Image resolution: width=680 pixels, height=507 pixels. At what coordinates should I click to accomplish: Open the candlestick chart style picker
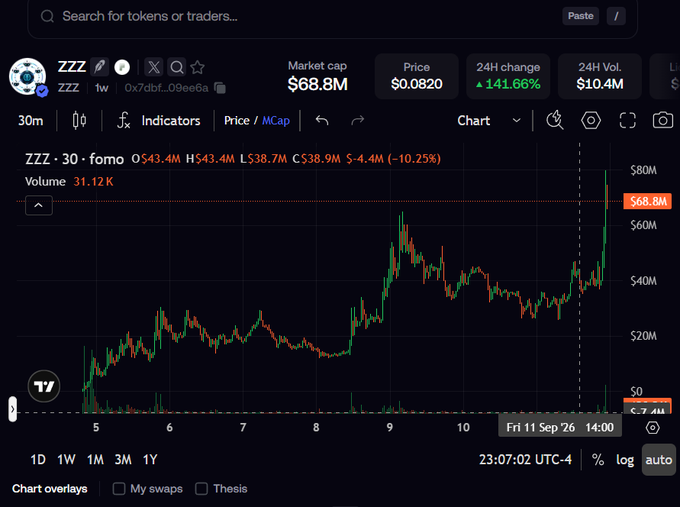[79, 120]
